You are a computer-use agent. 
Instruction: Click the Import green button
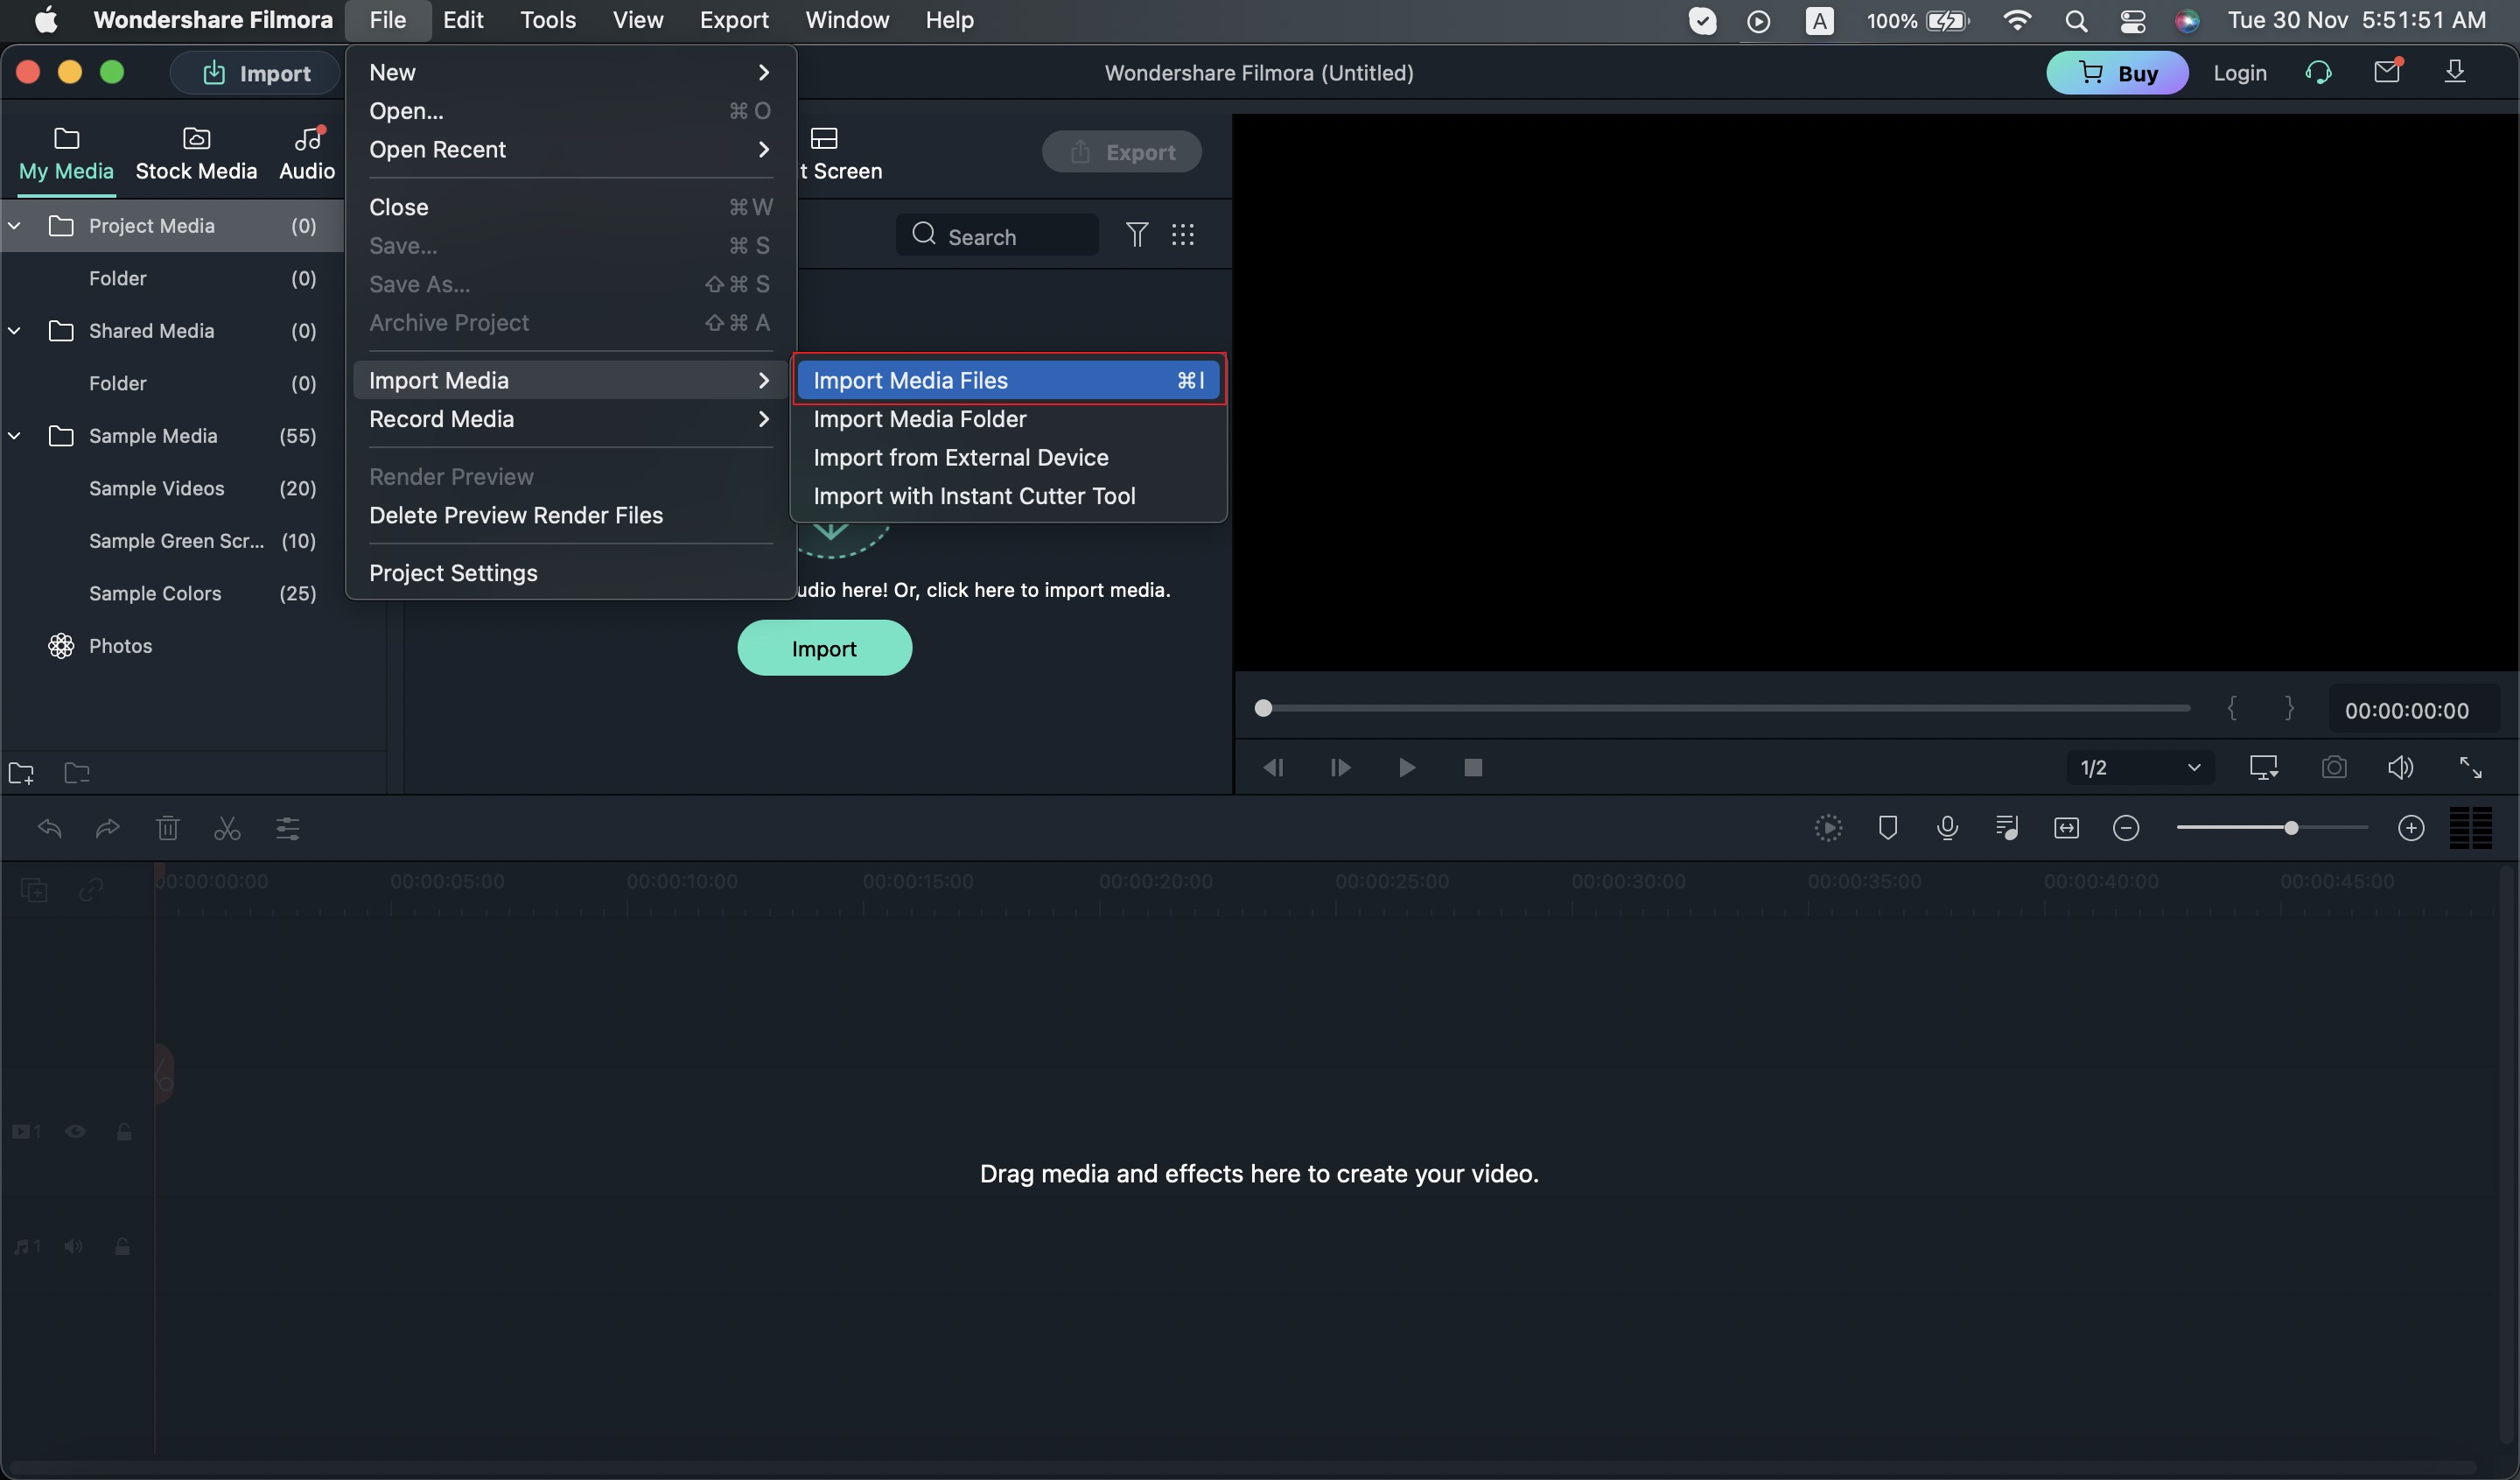click(824, 647)
